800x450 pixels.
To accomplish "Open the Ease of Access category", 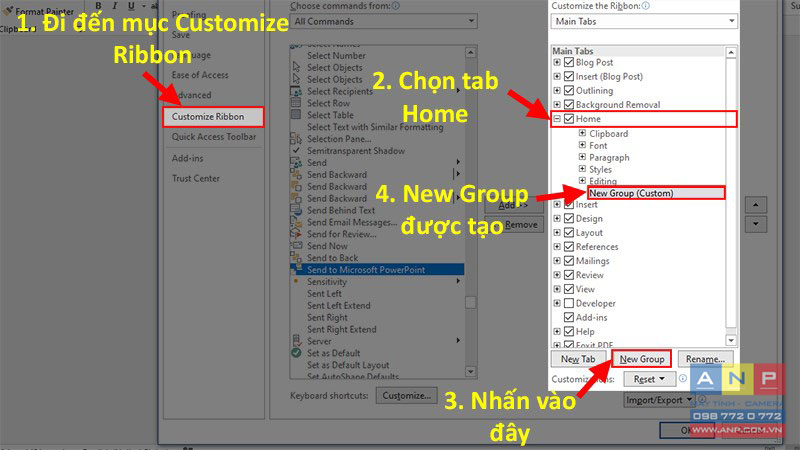I will [x=200, y=75].
